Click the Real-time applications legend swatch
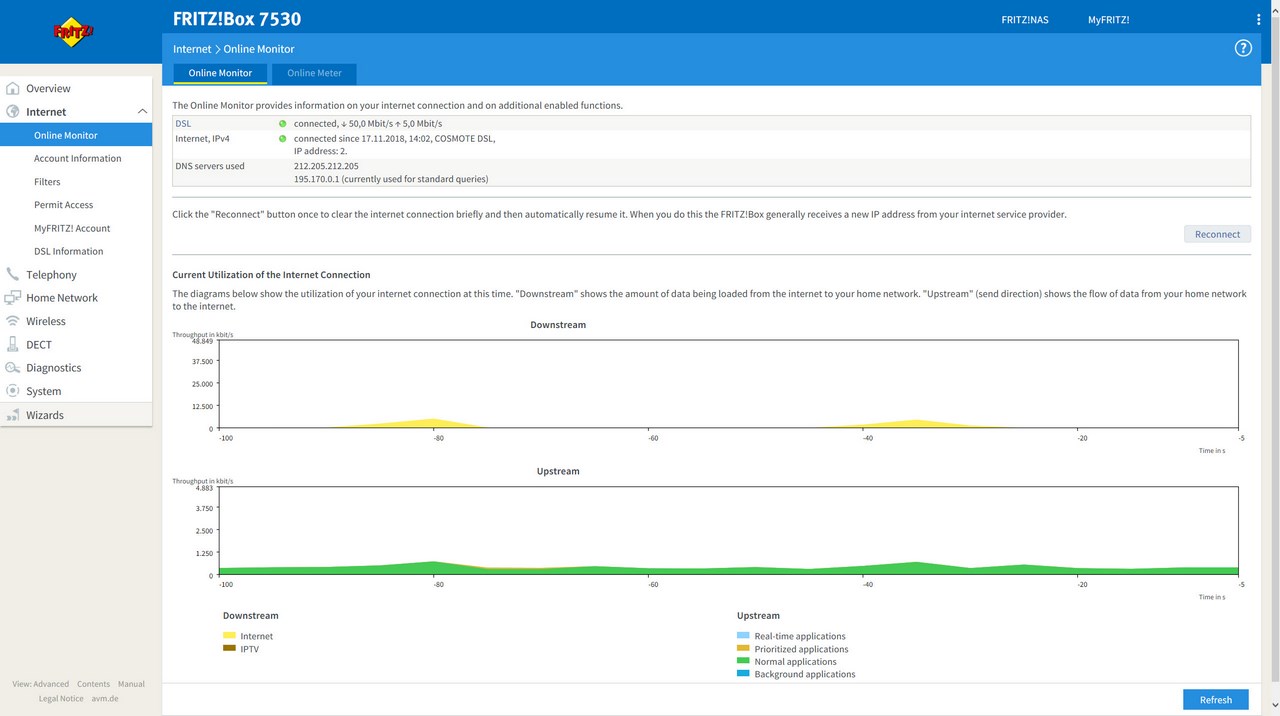This screenshot has width=1280, height=716. (743, 635)
